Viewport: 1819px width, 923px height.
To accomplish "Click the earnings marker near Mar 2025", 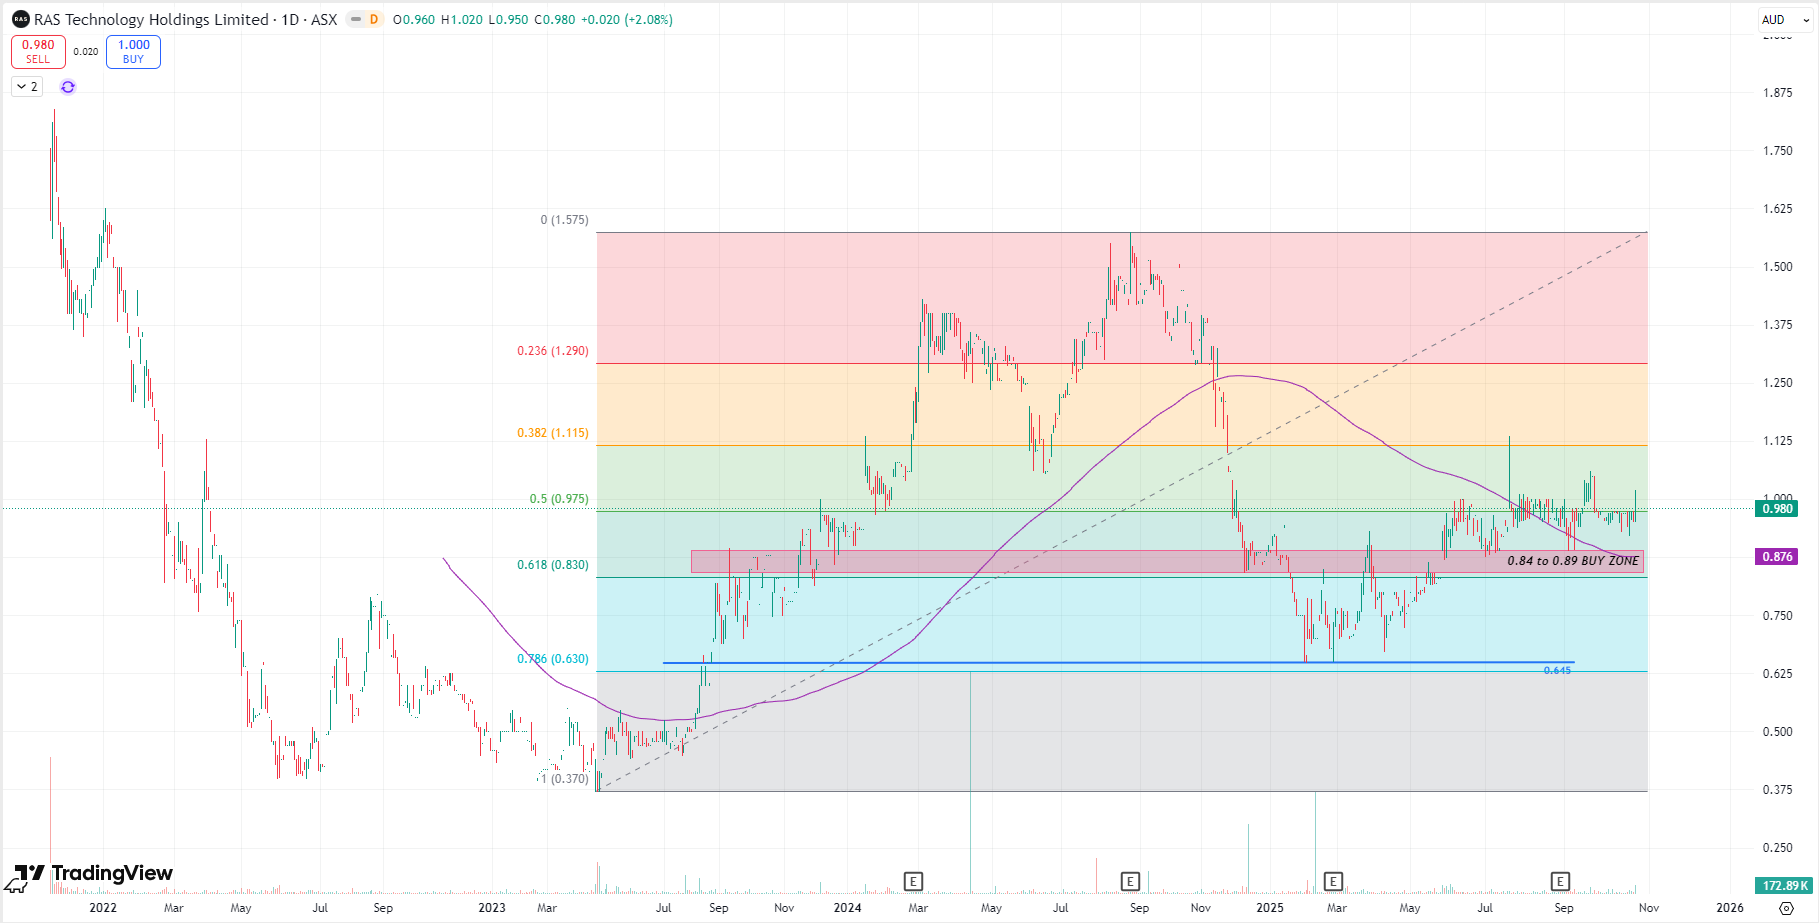I will pyautogui.click(x=1333, y=881).
